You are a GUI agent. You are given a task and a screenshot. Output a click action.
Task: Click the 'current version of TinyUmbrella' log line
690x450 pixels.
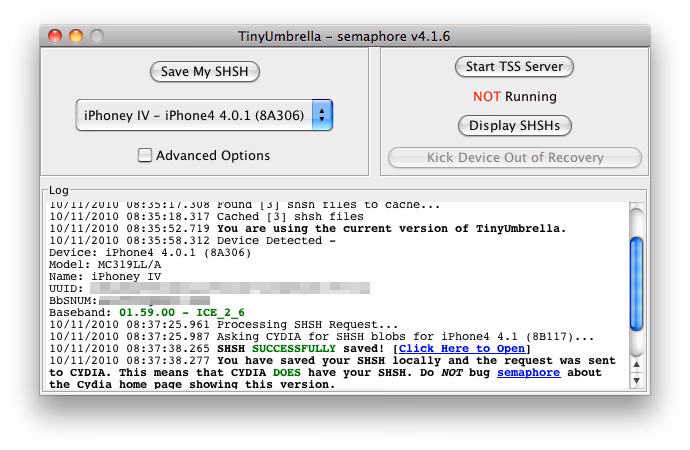[x=308, y=228]
